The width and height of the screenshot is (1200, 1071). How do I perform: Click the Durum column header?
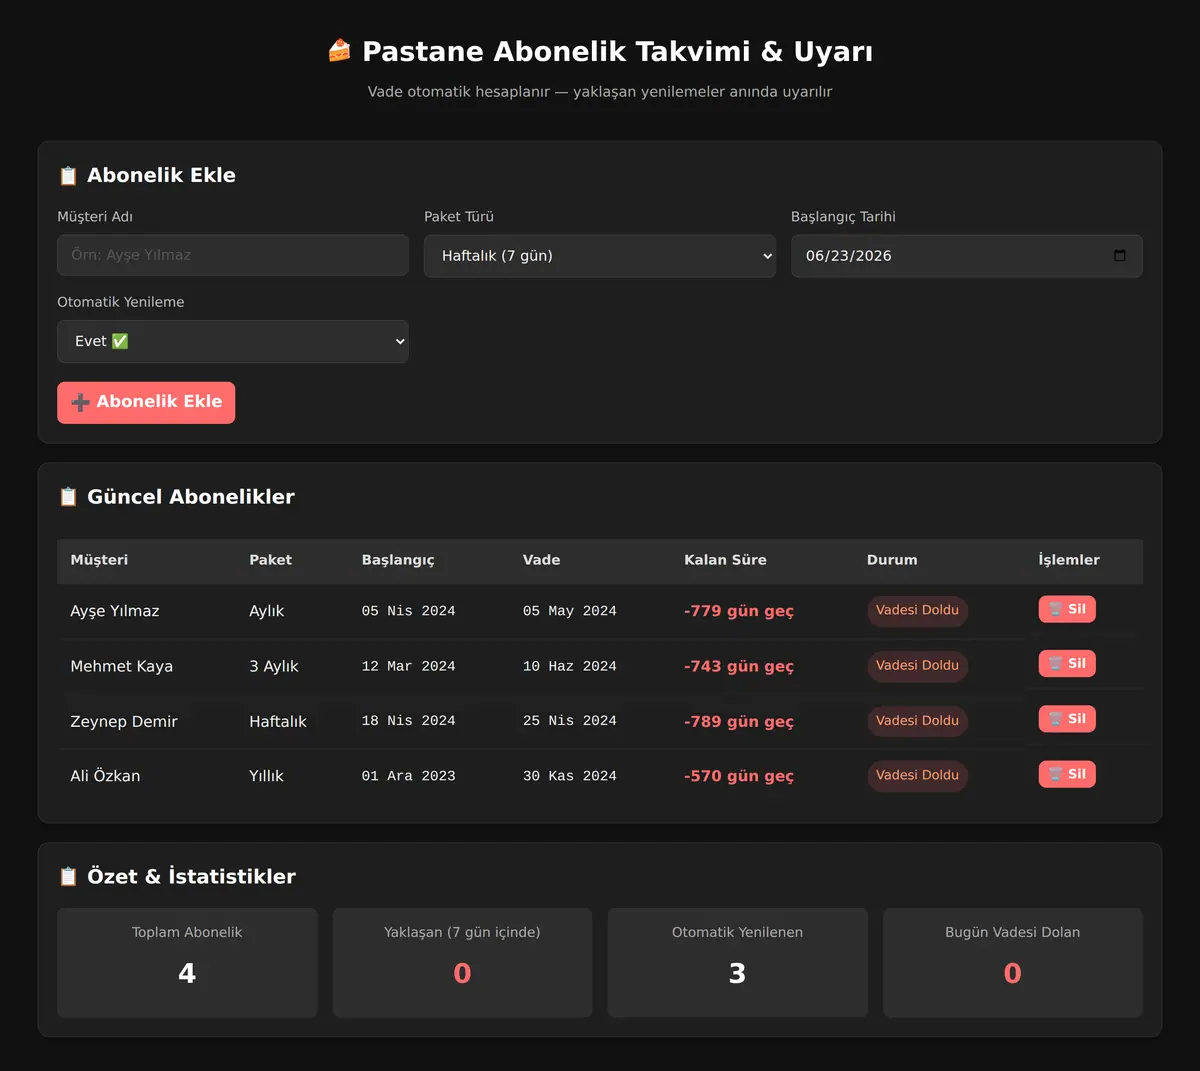coord(892,560)
